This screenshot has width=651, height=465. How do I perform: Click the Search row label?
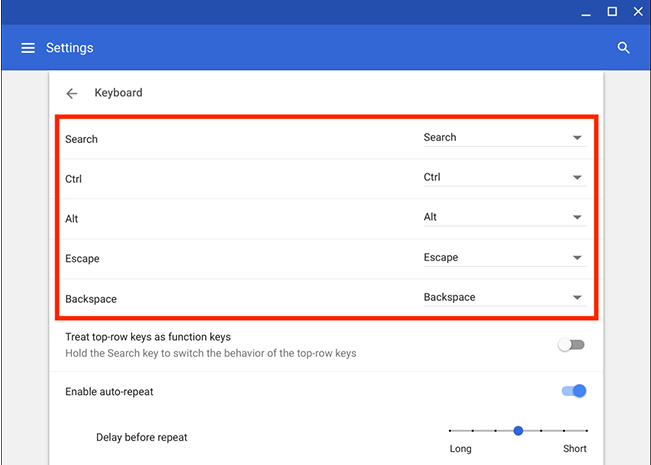click(81, 139)
